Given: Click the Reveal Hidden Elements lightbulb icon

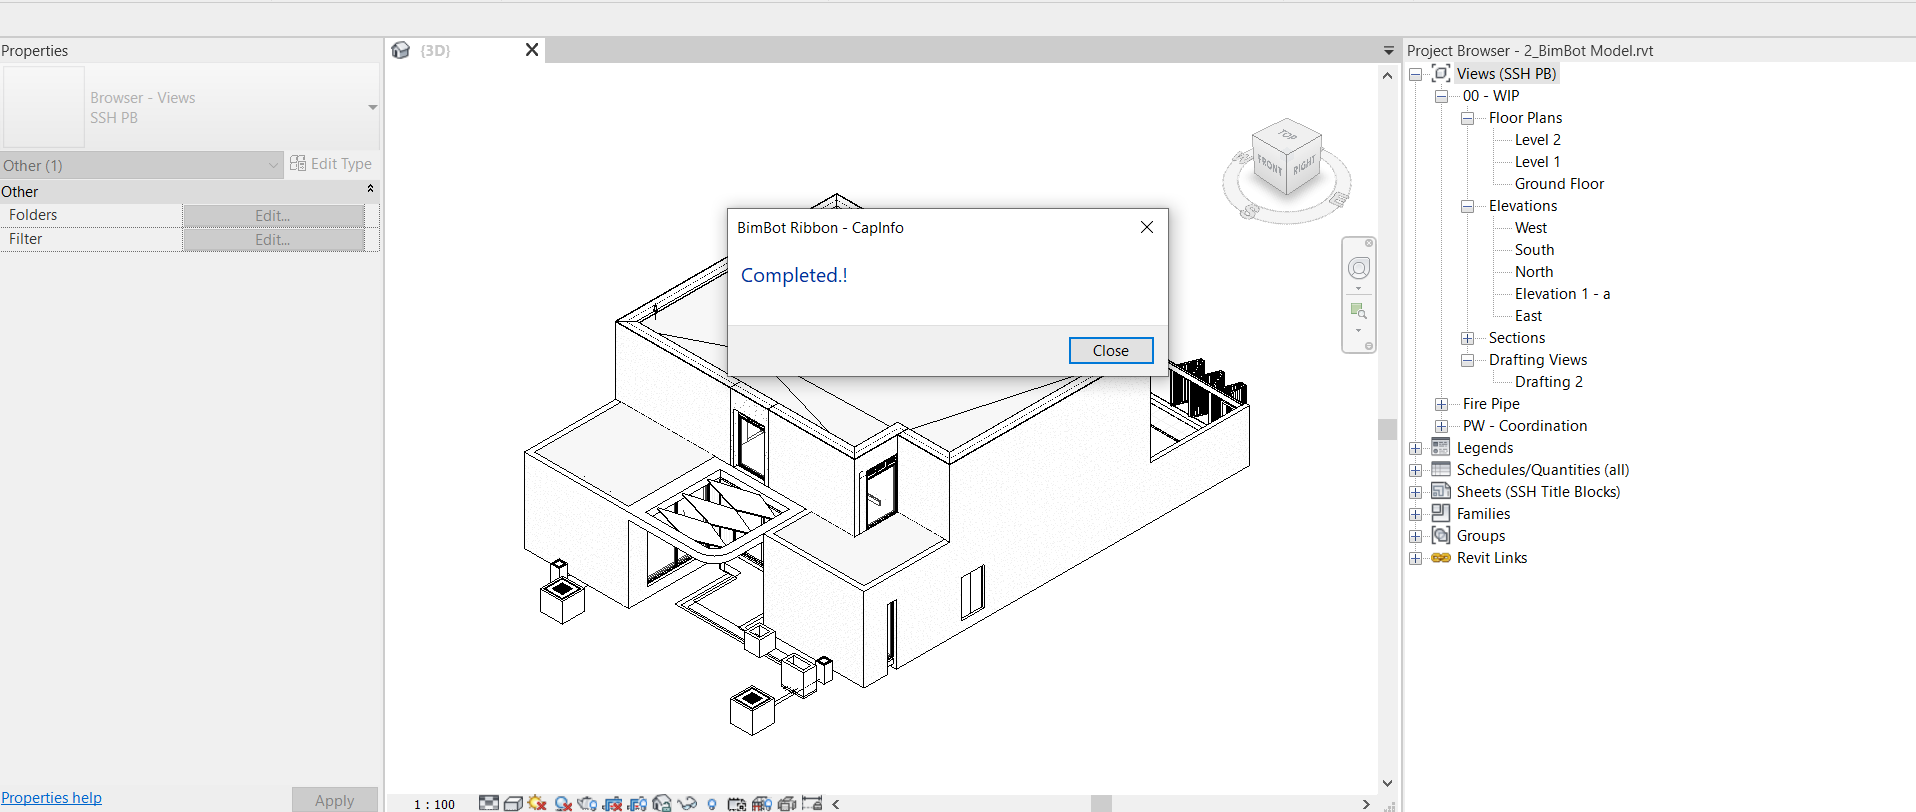Looking at the screenshot, I should click(x=712, y=803).
